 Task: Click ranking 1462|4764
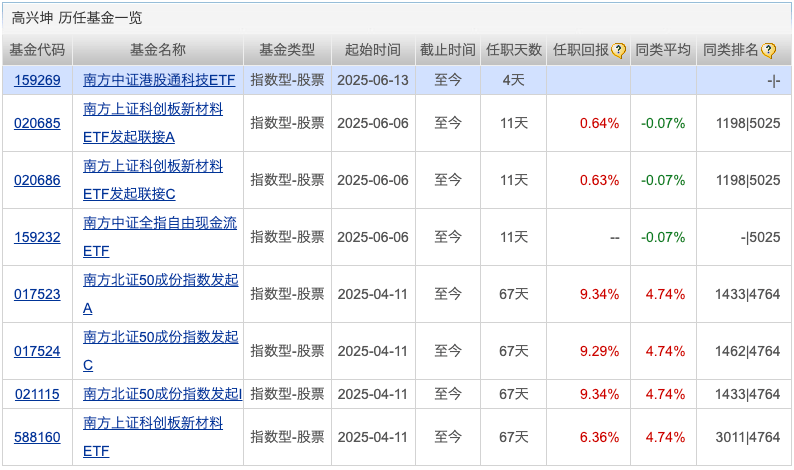point(747,351)
